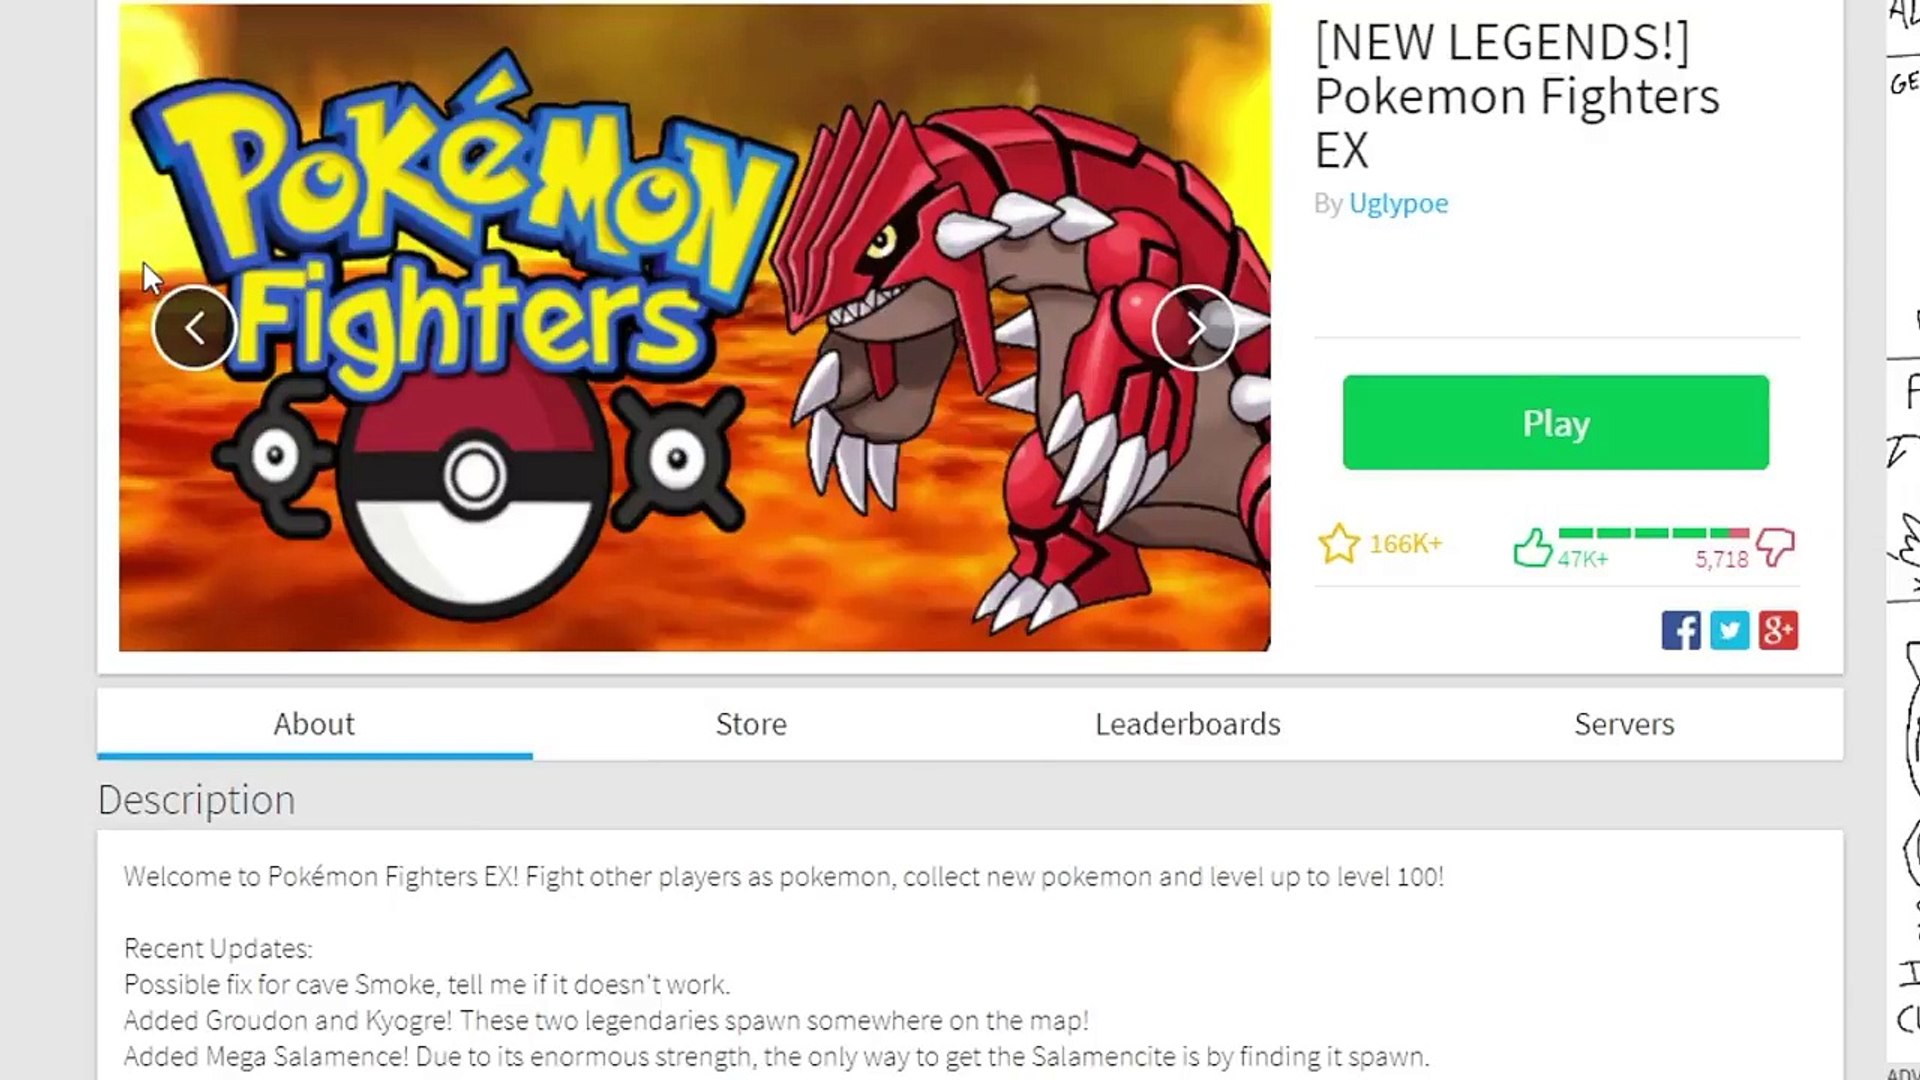
Task: Switch to the Store tab
Action: pyautogui.click(x=751, y=724)
